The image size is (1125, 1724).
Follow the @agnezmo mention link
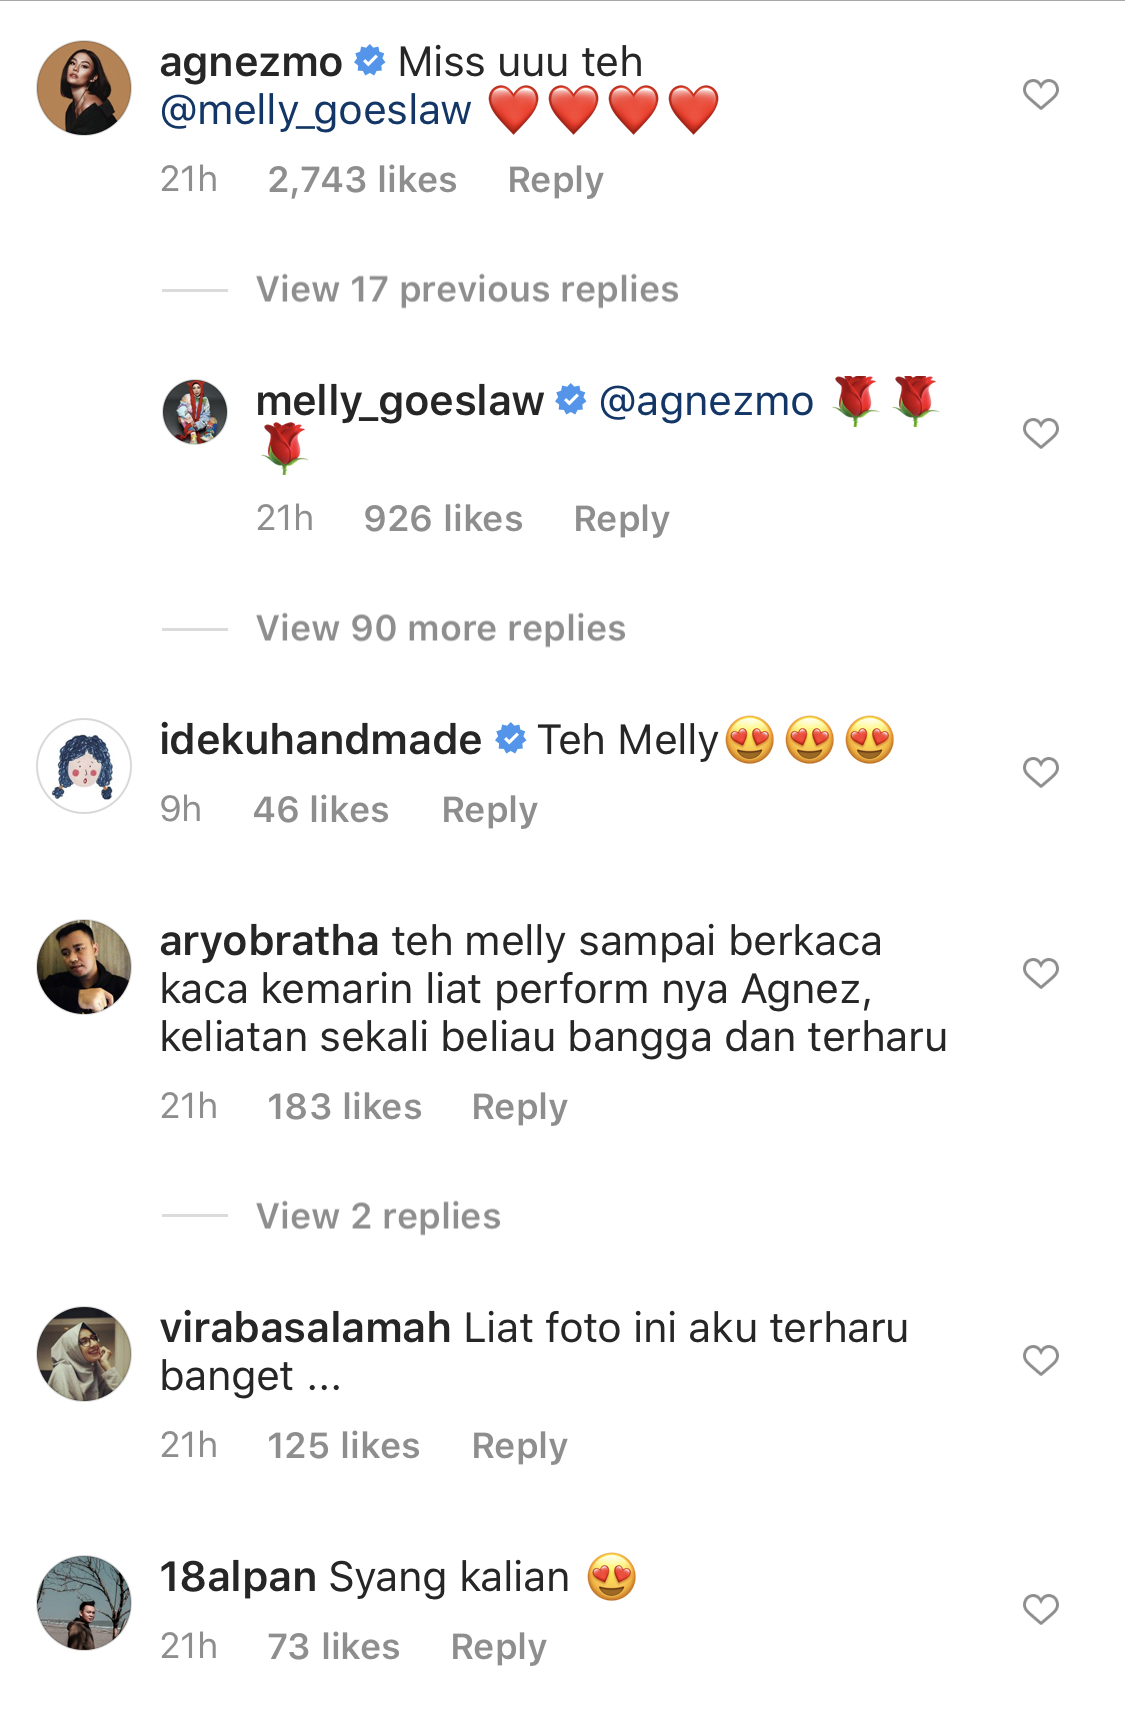click(706, 402)
